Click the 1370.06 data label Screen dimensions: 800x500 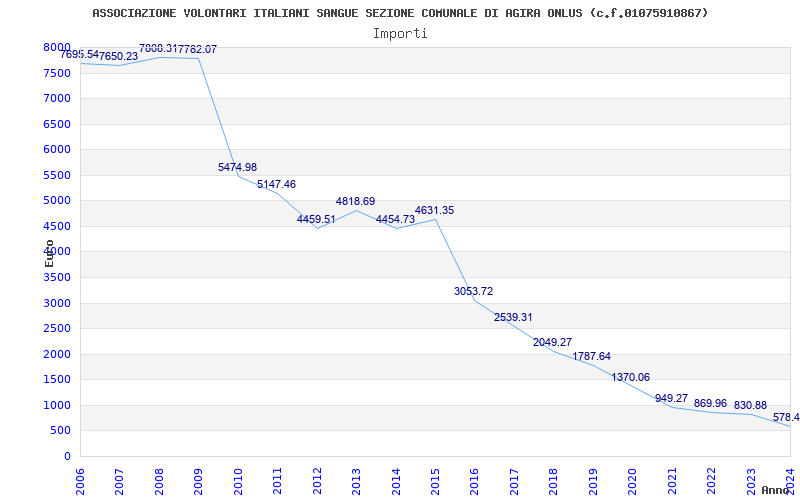pyautogui.click(x=631, y=378)
